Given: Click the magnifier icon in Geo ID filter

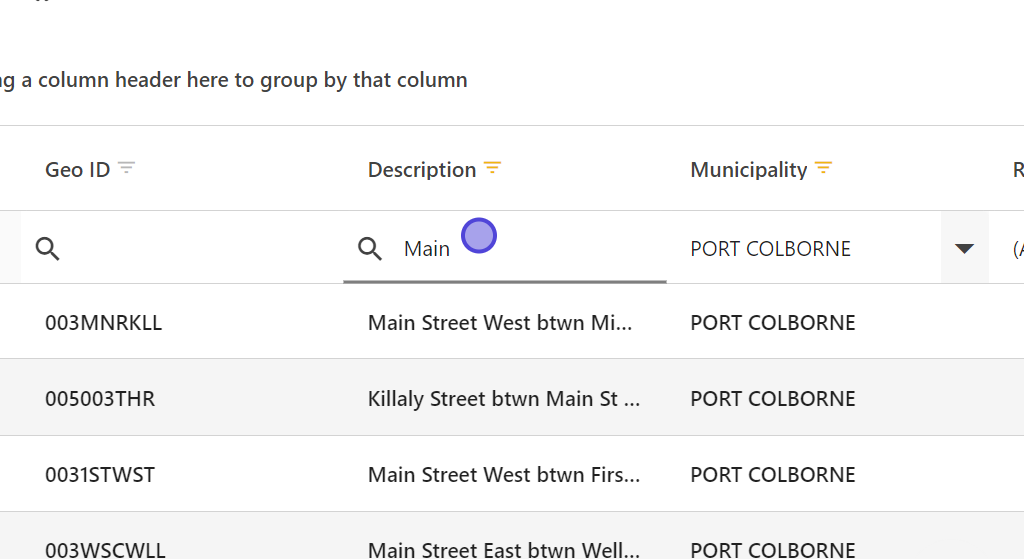Looking at the screenshot, I should click(47, 249).
